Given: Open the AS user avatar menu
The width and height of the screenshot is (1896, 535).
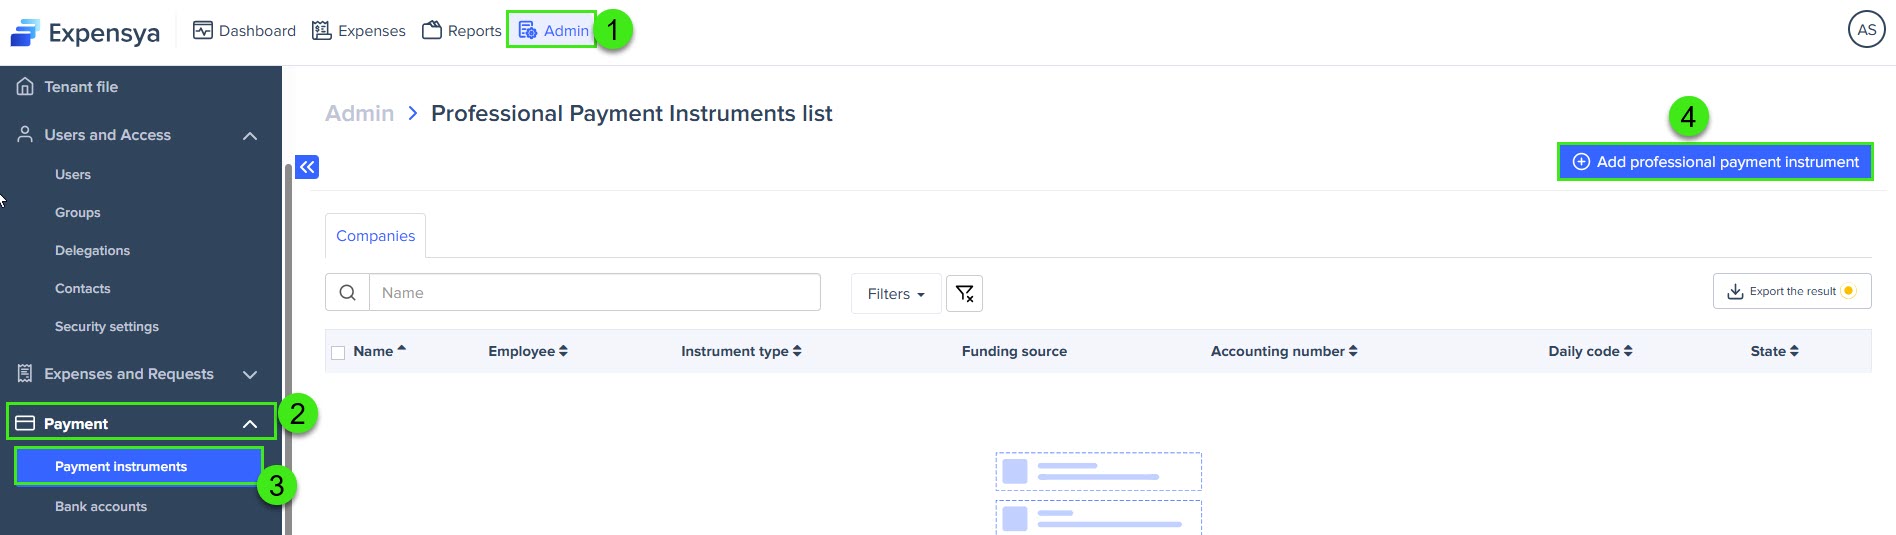Looking at the screenshot, I should pyautogui.click(x=1866, y=30).
